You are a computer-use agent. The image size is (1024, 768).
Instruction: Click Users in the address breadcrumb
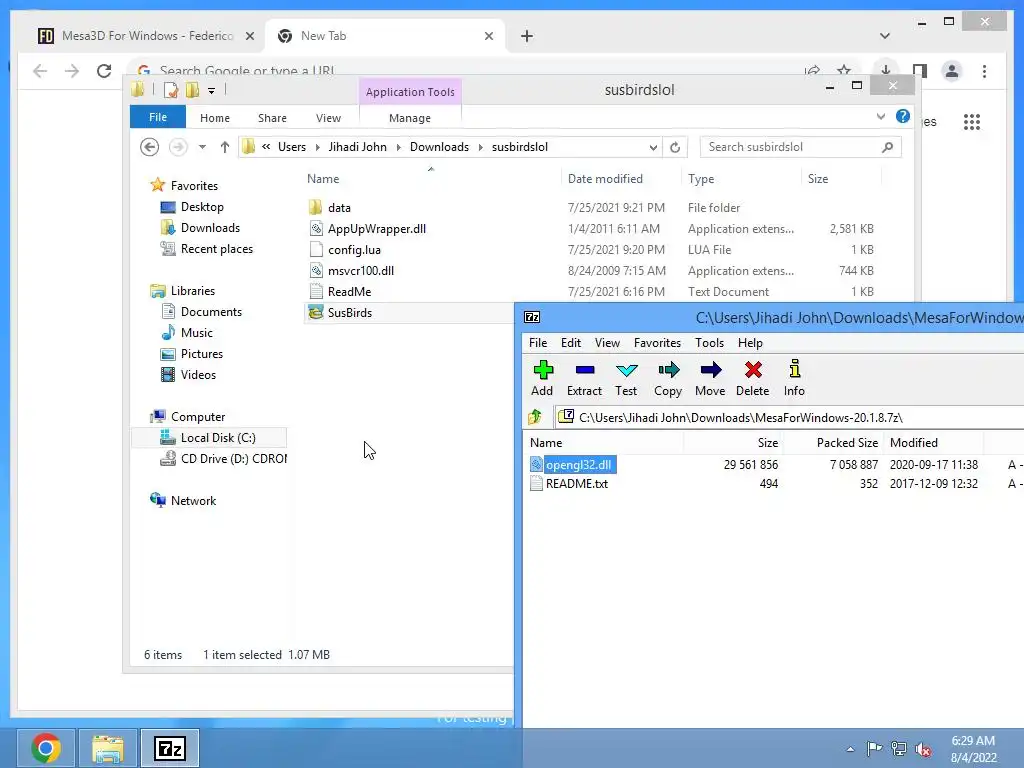(x=291, y=147)
